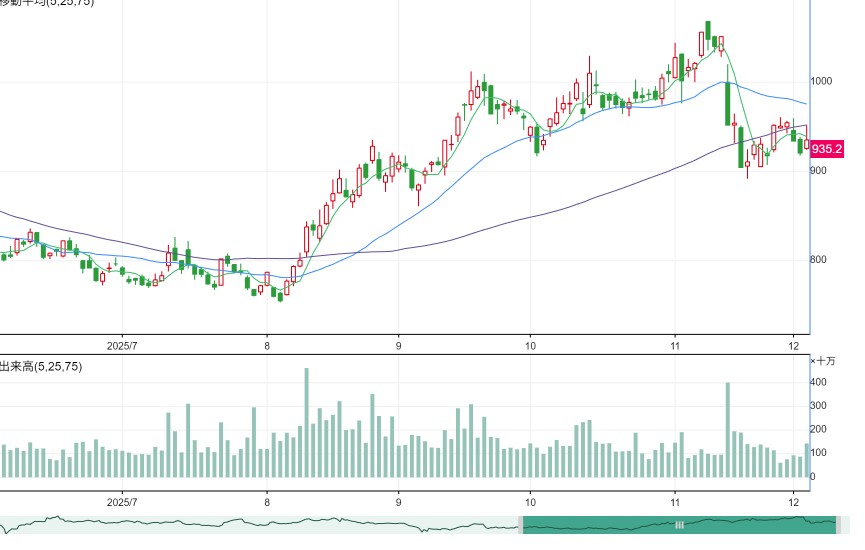Click the left handle of the range navigator
This screenshot has height=550, width=865.
pyautogui.click(x=520, y=525)
